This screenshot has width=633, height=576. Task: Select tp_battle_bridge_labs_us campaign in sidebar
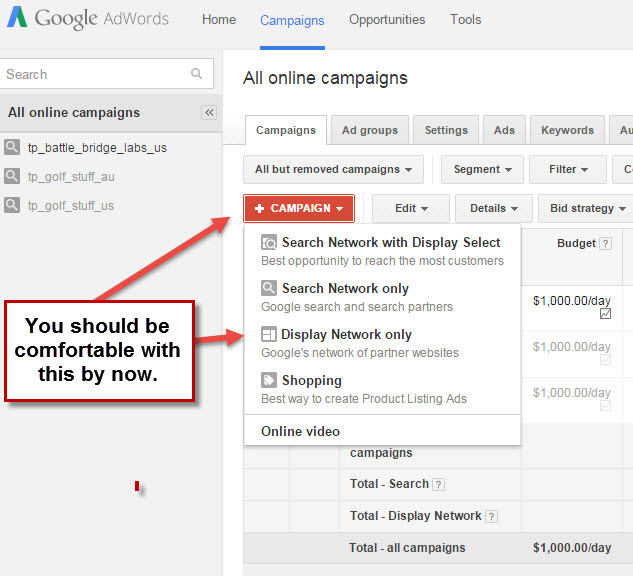click(x=97, y=148)
